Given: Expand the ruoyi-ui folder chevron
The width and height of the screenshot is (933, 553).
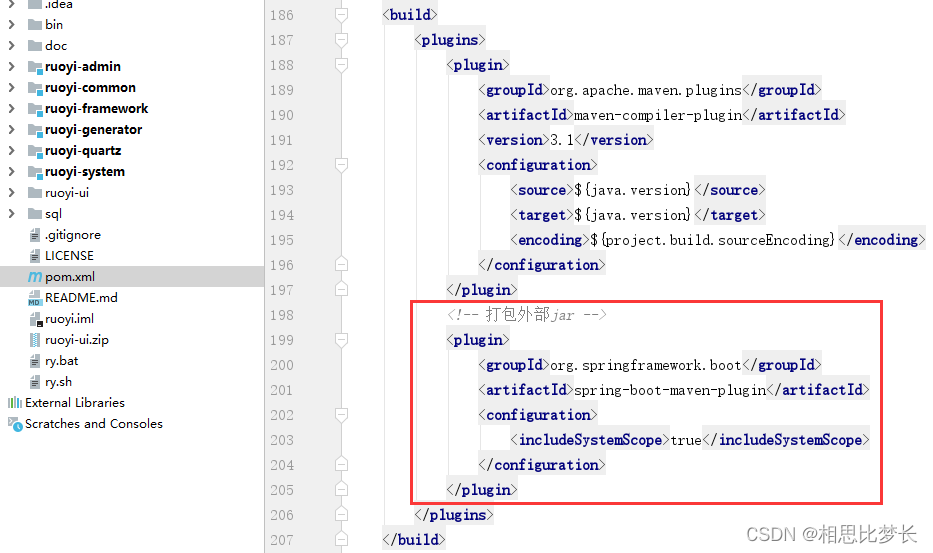Looking at the screenshot, I should [x=11, y=192].
